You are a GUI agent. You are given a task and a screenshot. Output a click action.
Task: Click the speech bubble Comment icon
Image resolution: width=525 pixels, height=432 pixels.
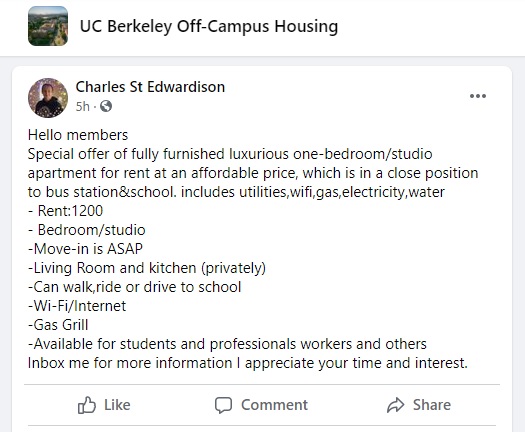223,405
